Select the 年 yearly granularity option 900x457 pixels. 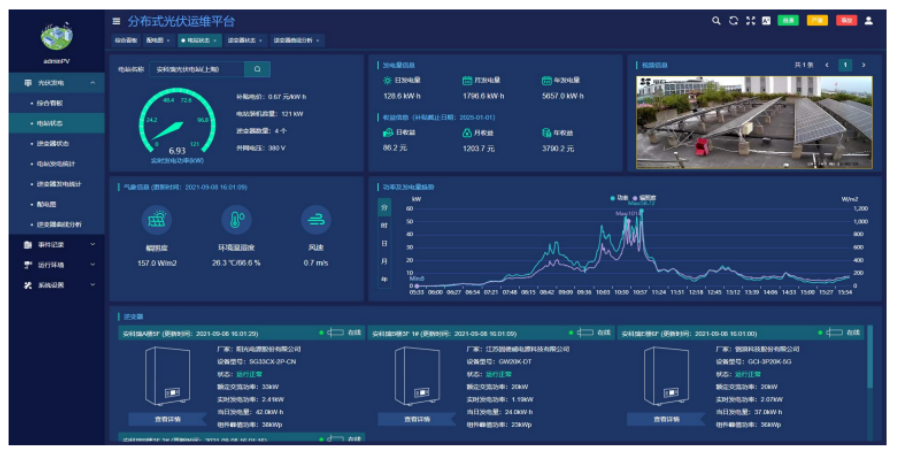point(384,279)
